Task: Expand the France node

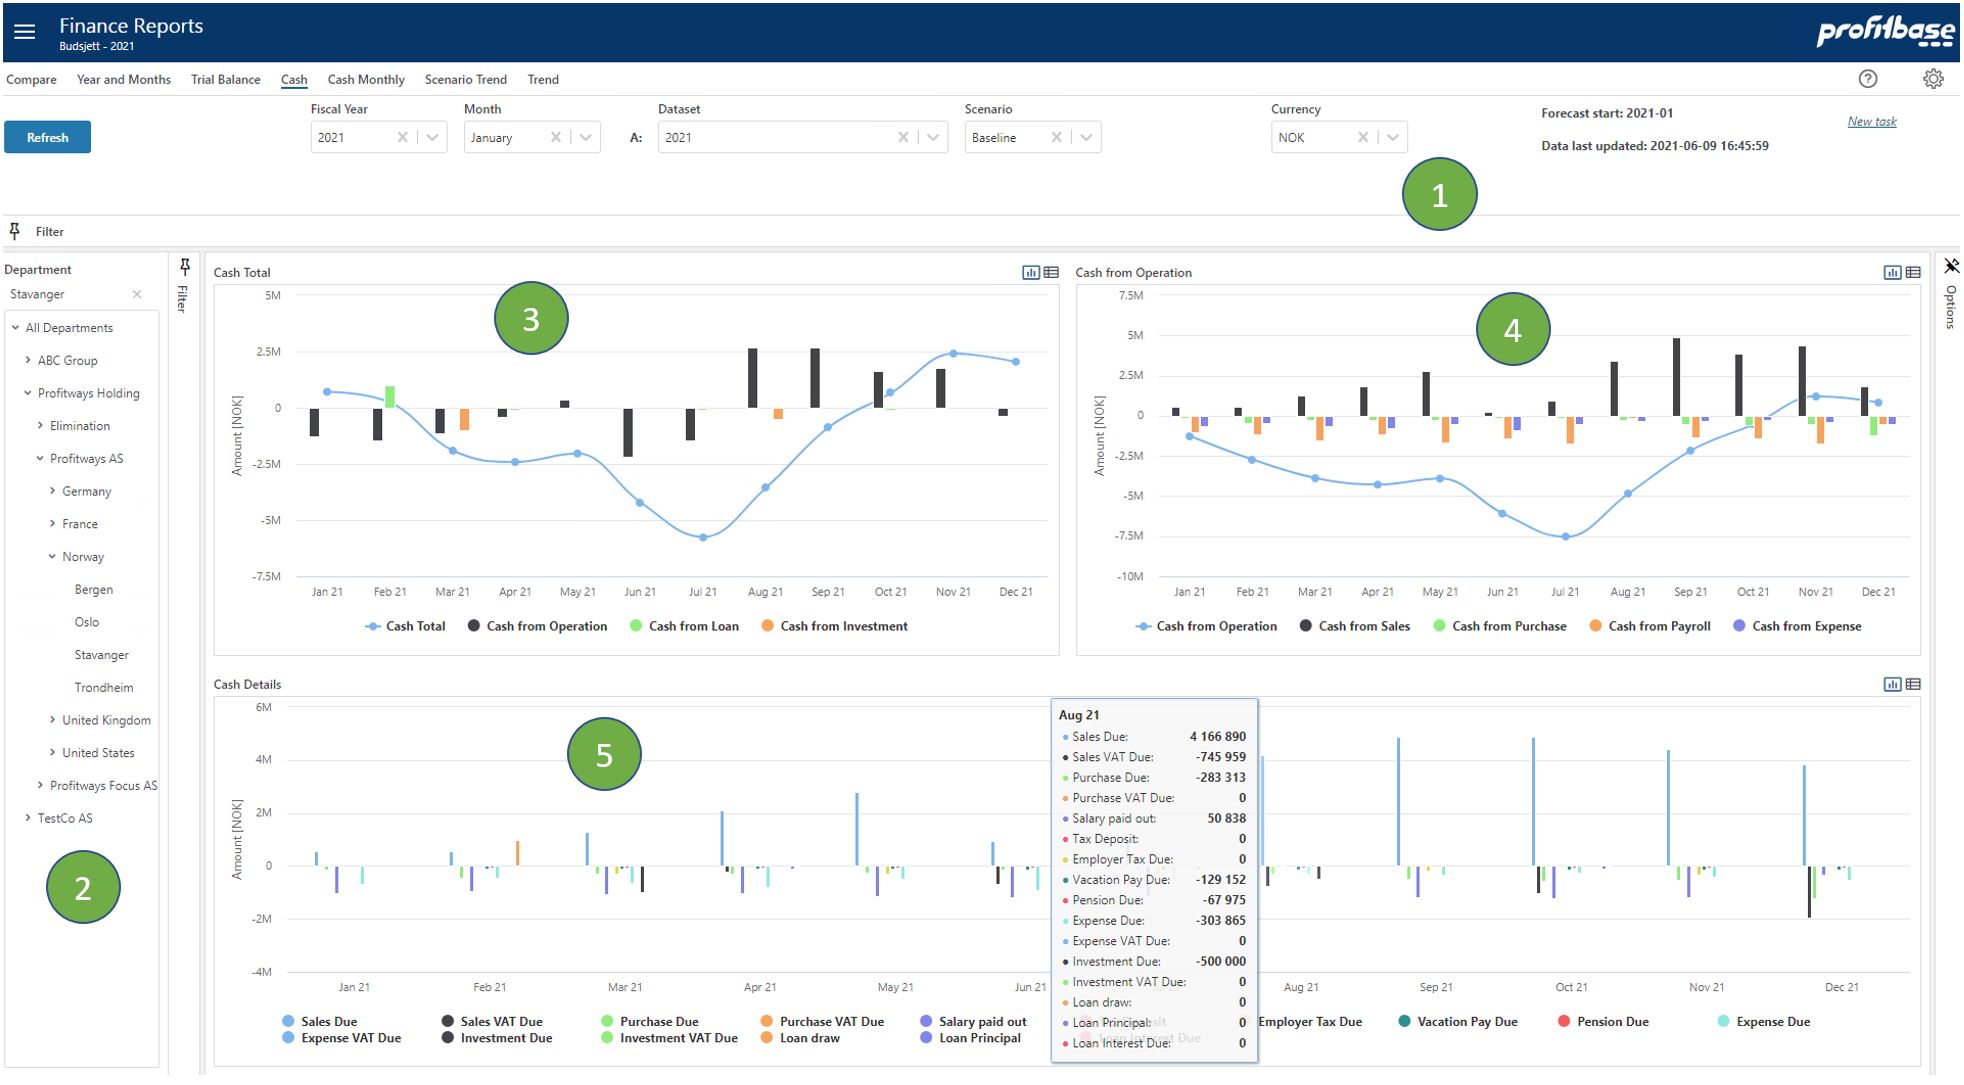Action: point(52,524)
